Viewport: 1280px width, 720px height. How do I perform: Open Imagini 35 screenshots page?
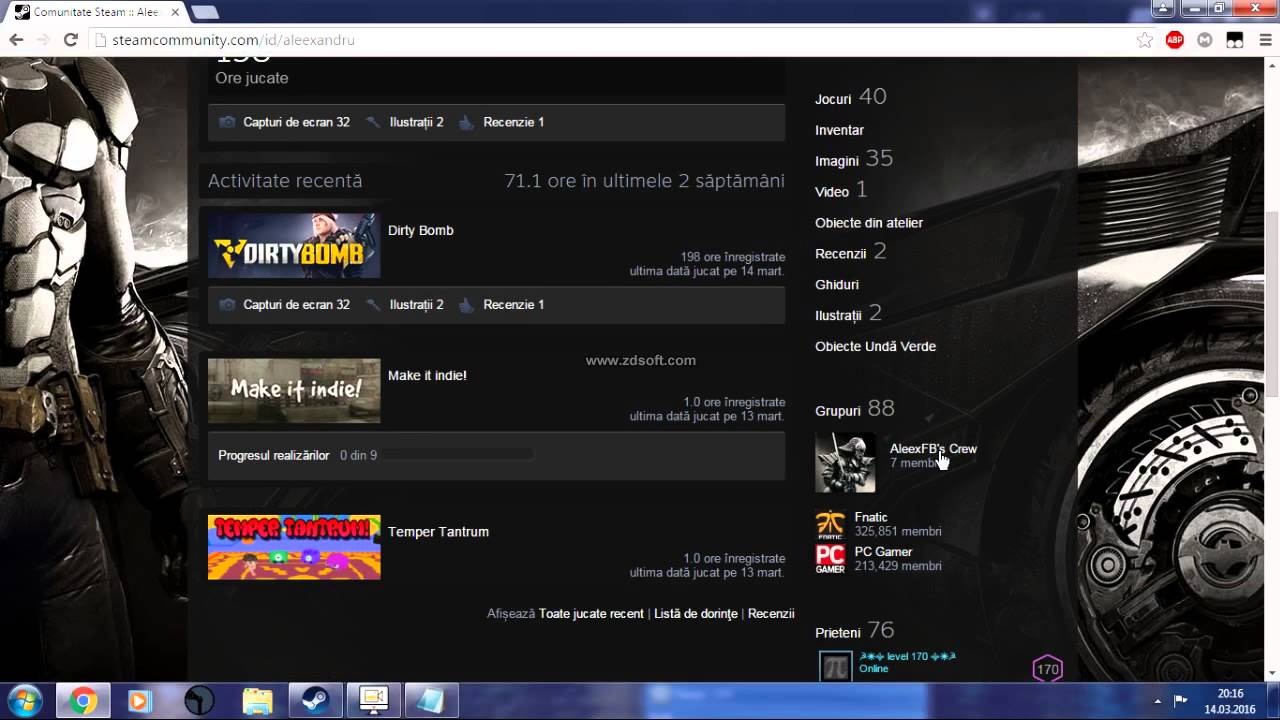pyautogui.click(x=854, y=159)
